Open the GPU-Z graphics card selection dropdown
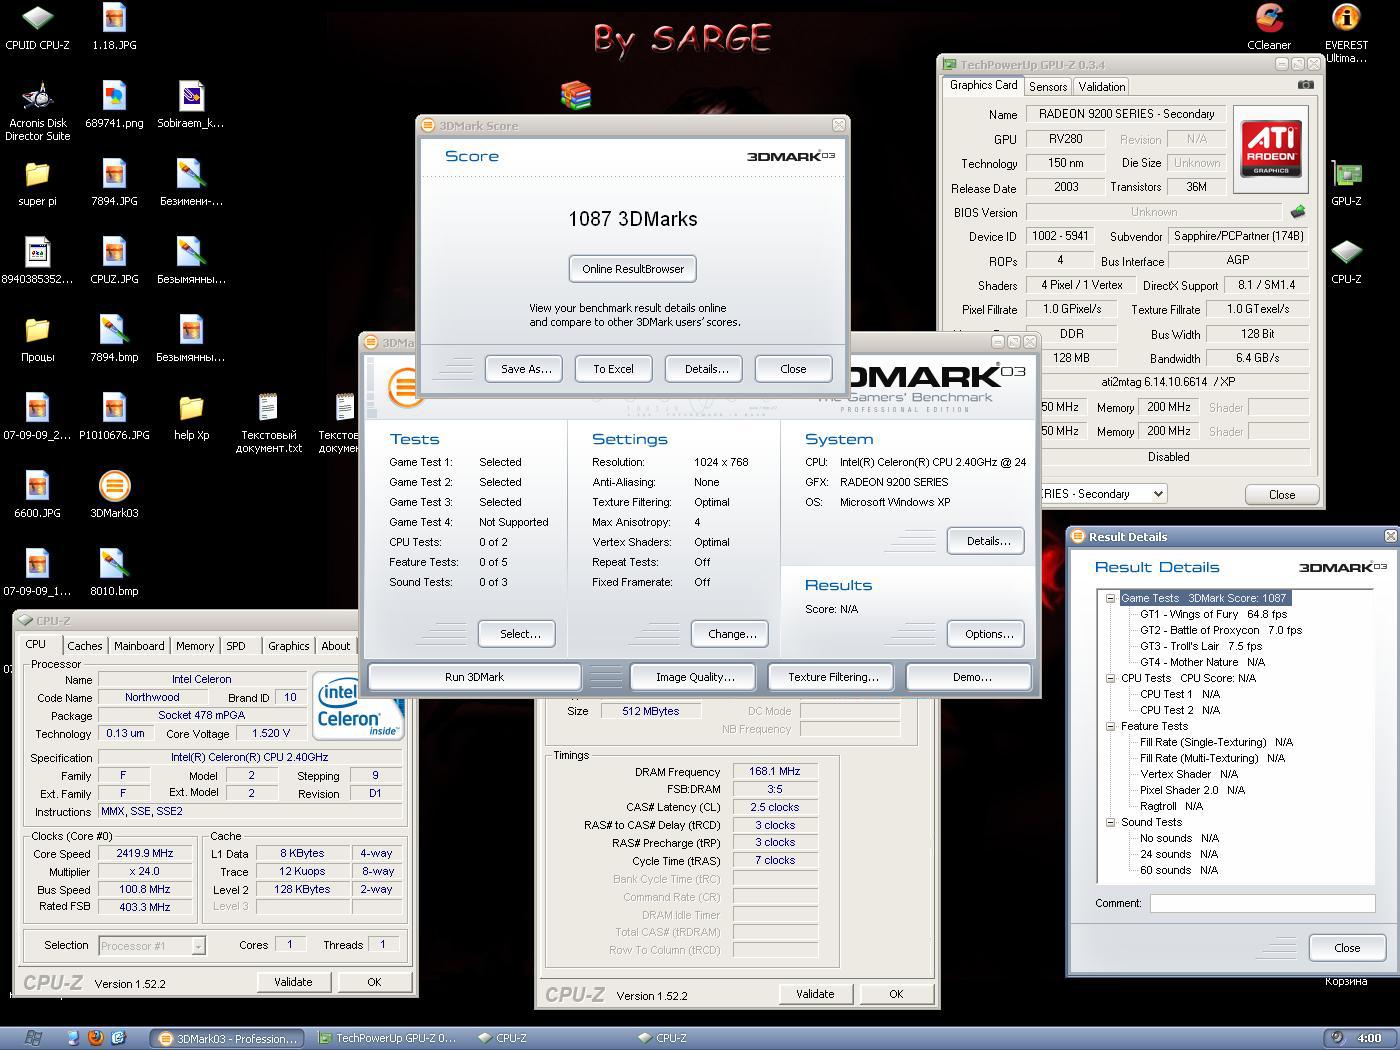 pyautogui.click(x=1158, y=494)
